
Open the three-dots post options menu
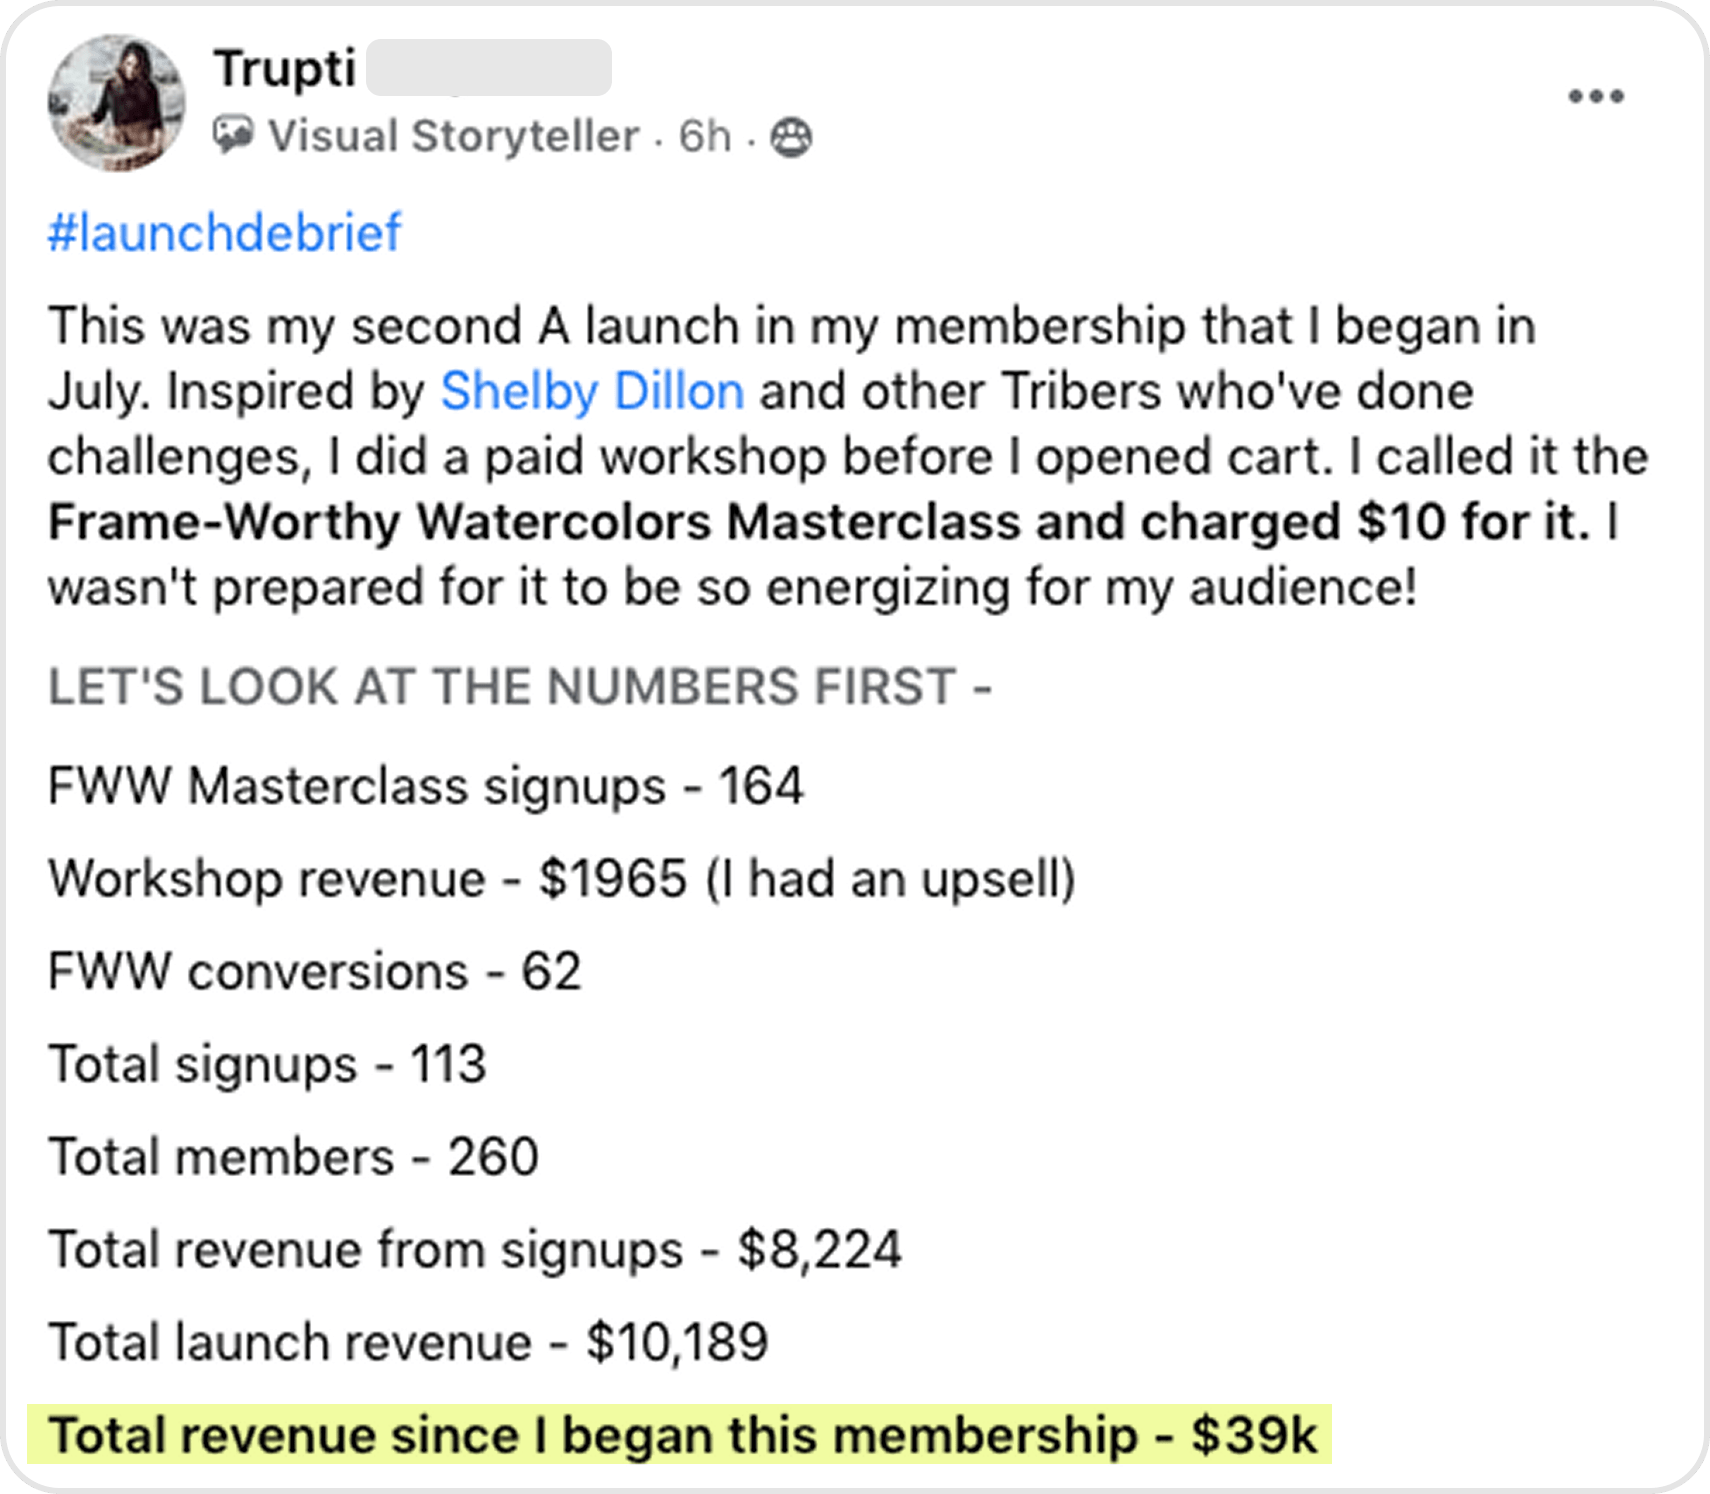pos(1596,97)
